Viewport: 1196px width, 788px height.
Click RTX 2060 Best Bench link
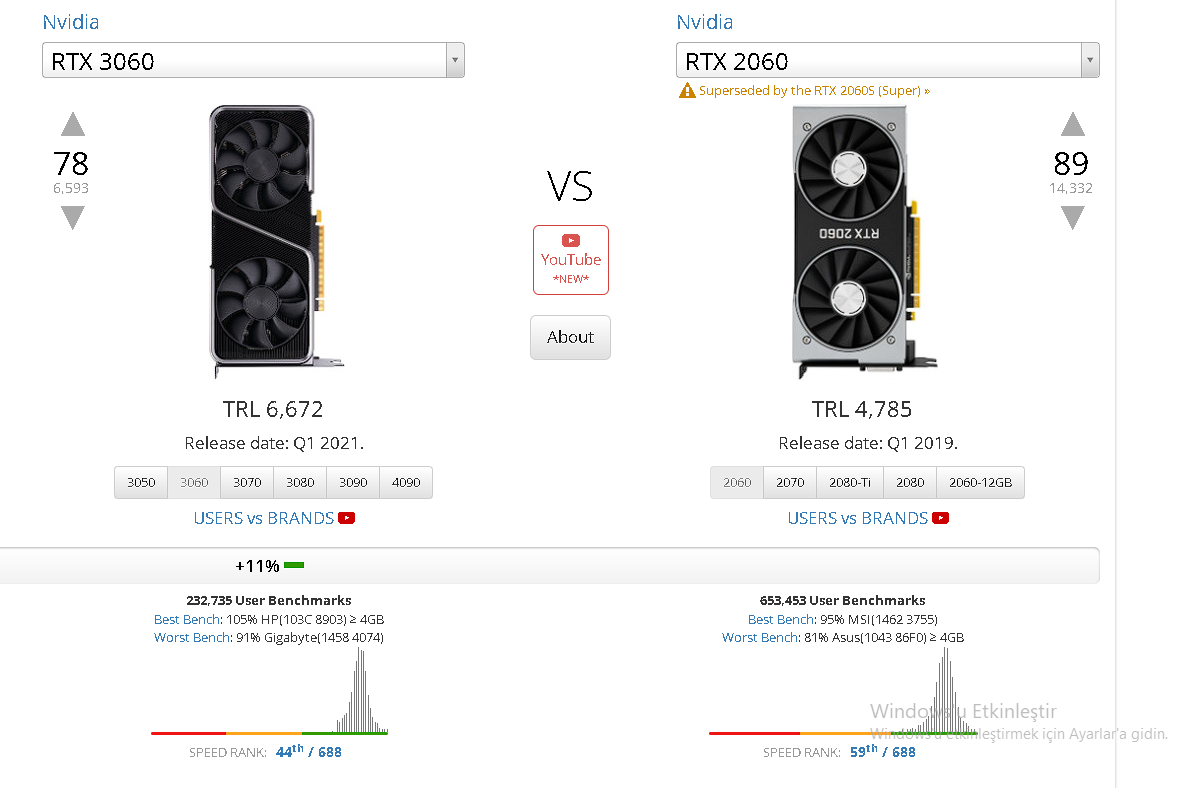coord(781,620)
